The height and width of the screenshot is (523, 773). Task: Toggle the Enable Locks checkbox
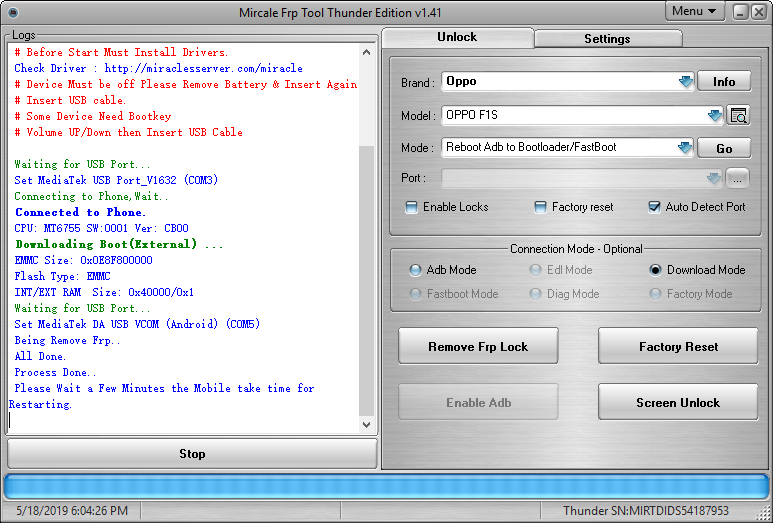[411, 207]
